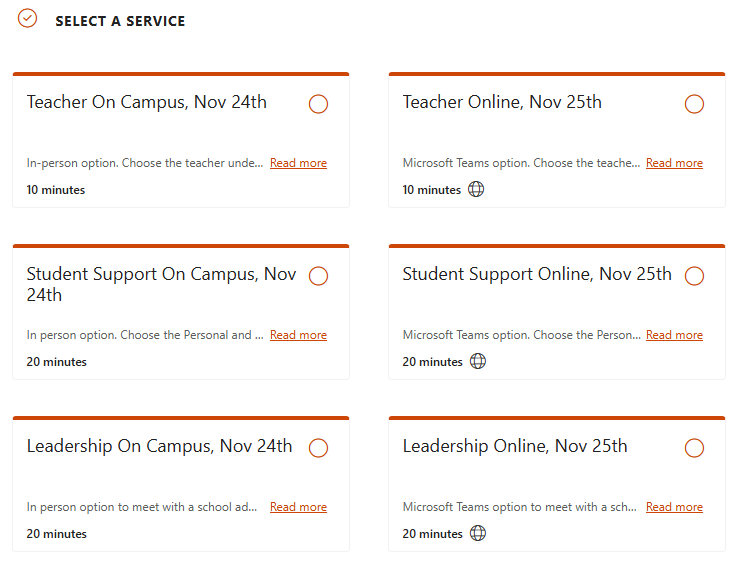Click the Select a Service heading
The height and width of the screenshot is (564, 737).
(x=120, y=21)
